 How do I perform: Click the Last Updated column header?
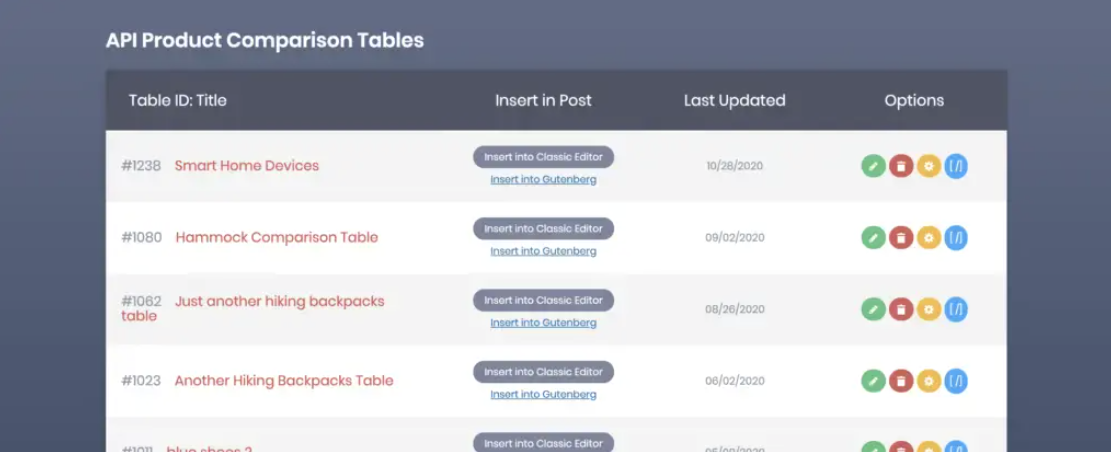click(734, 100)
